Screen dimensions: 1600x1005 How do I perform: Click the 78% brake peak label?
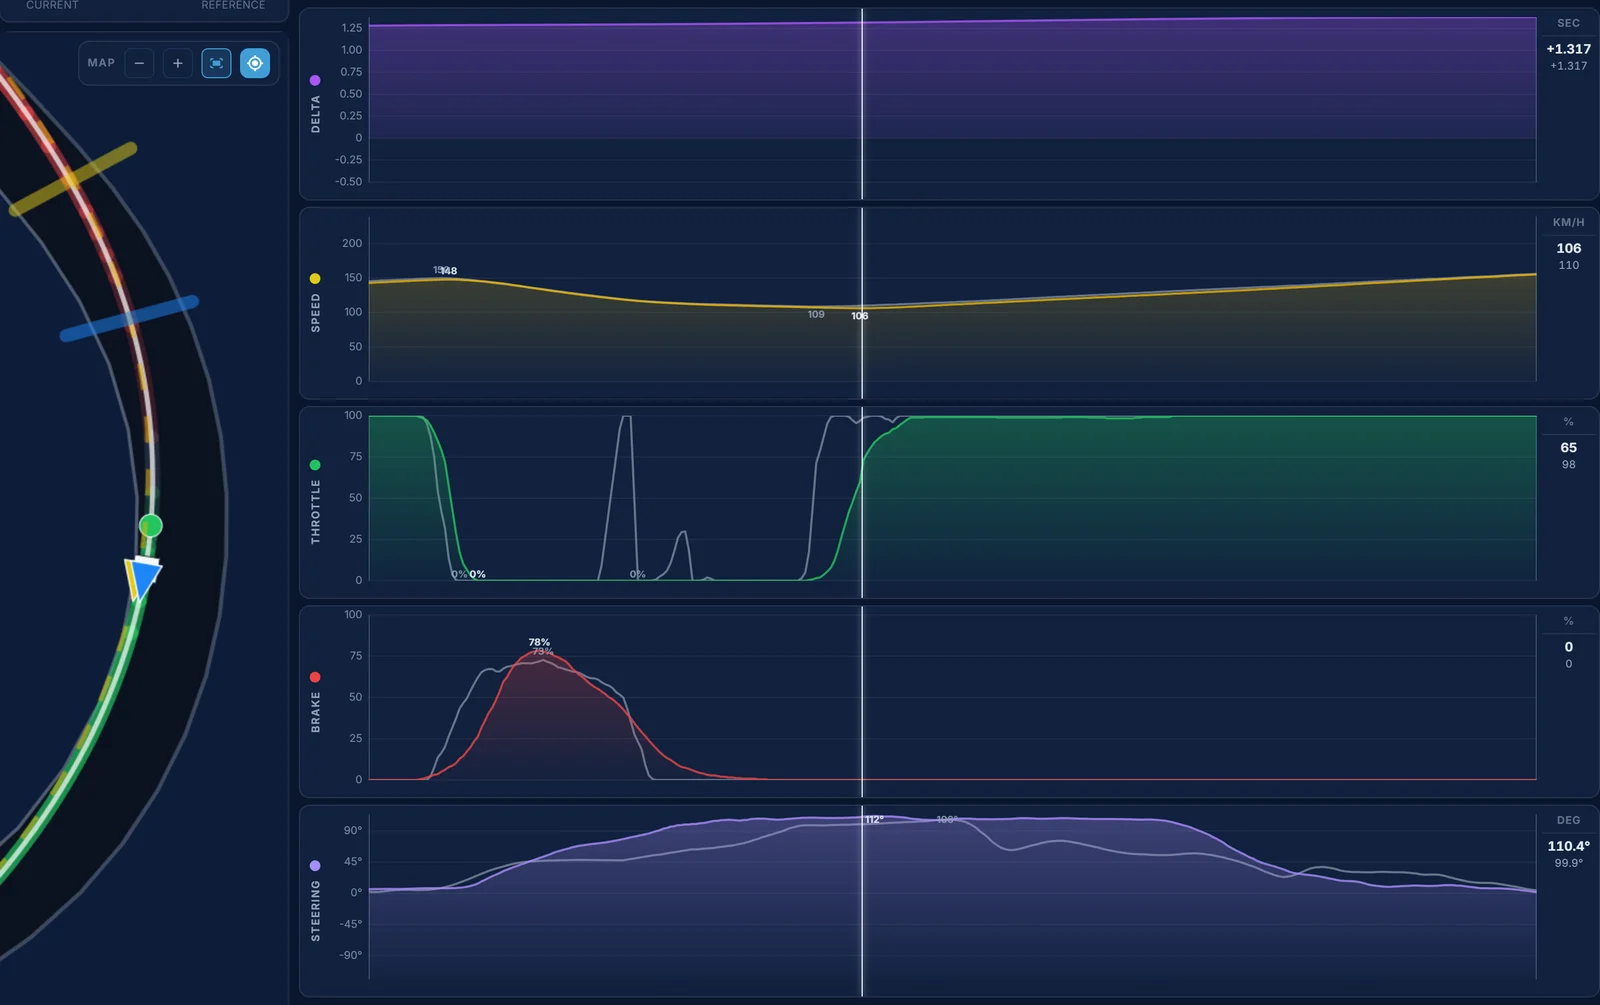[x=539, y=642]
